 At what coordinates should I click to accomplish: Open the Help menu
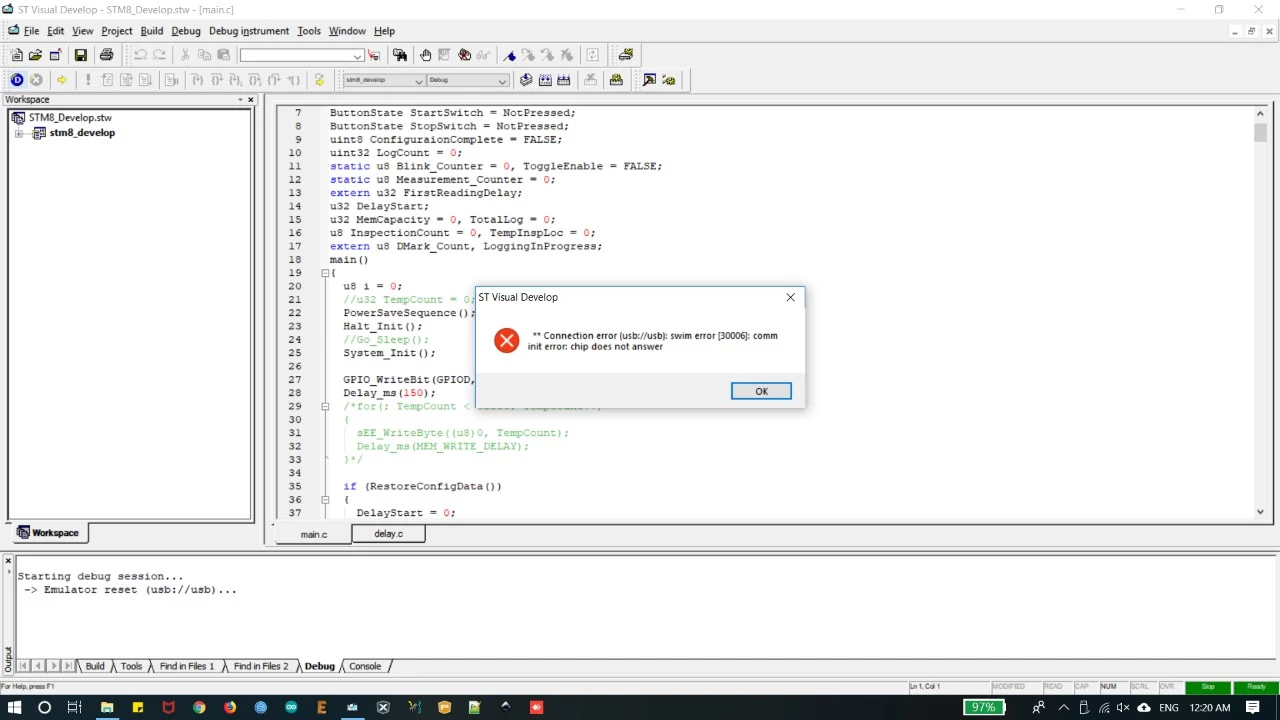point(384,31)
